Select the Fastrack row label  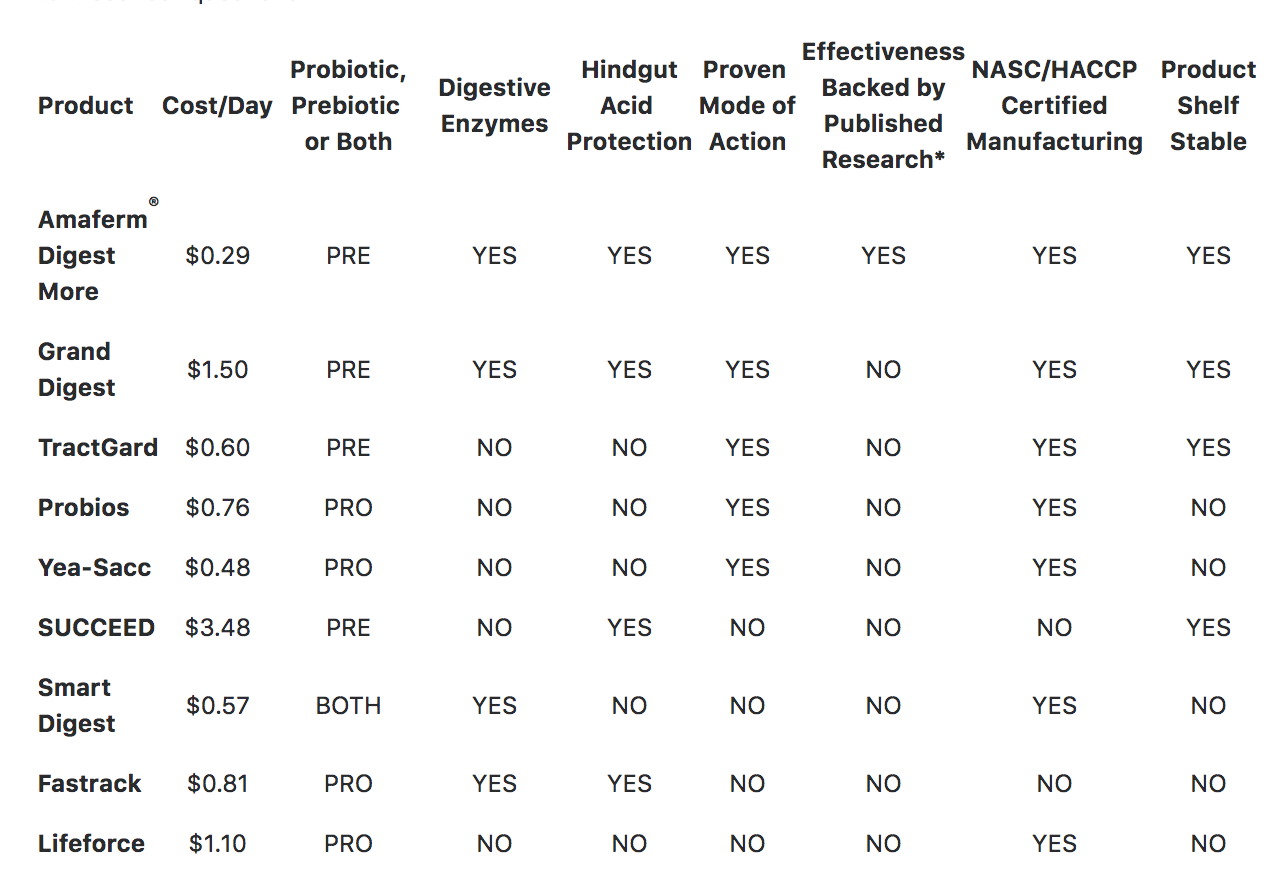(x=90, y=784)
